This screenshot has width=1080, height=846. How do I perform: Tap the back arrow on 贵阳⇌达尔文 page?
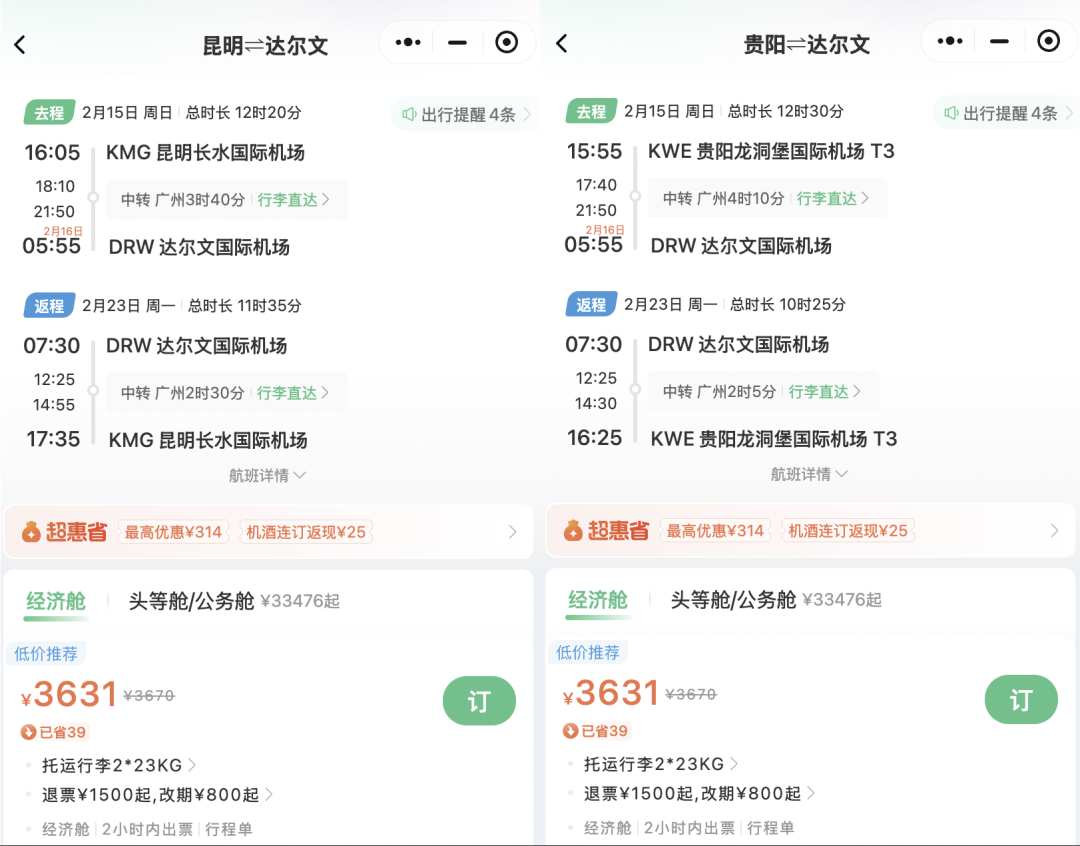click(562, 40)
